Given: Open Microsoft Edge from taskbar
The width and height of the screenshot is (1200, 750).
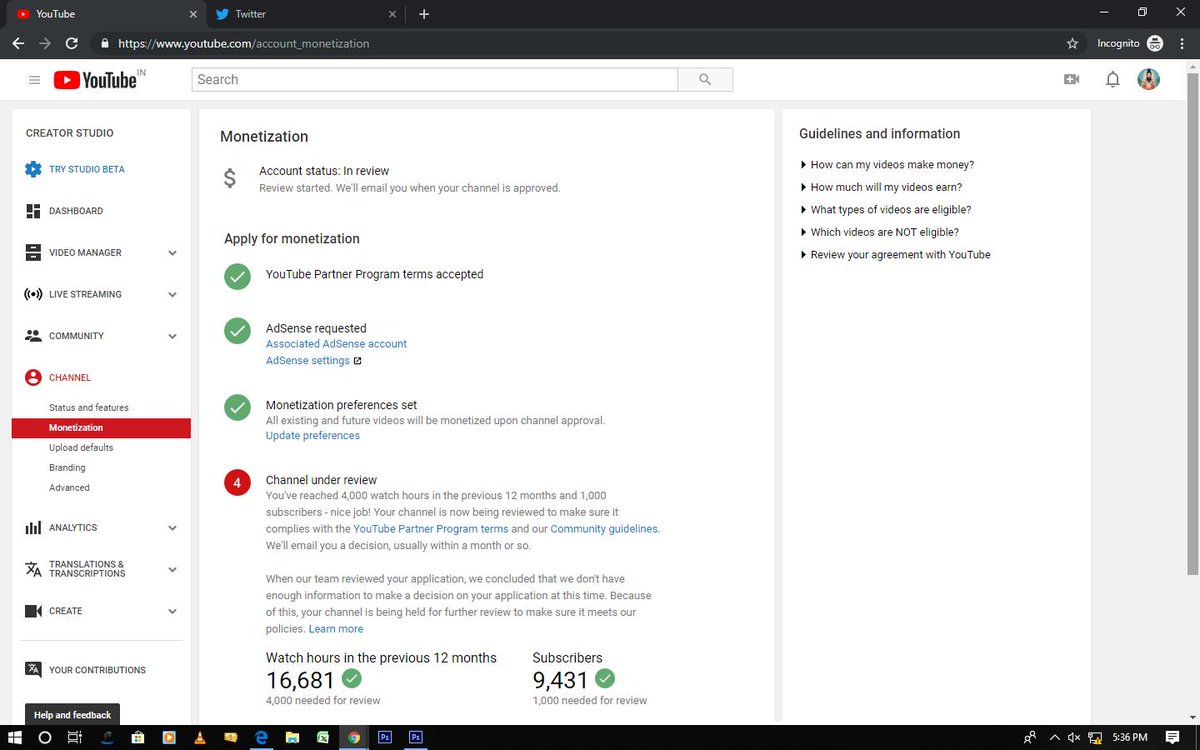Looking at the screenshot, I should 260,738.
